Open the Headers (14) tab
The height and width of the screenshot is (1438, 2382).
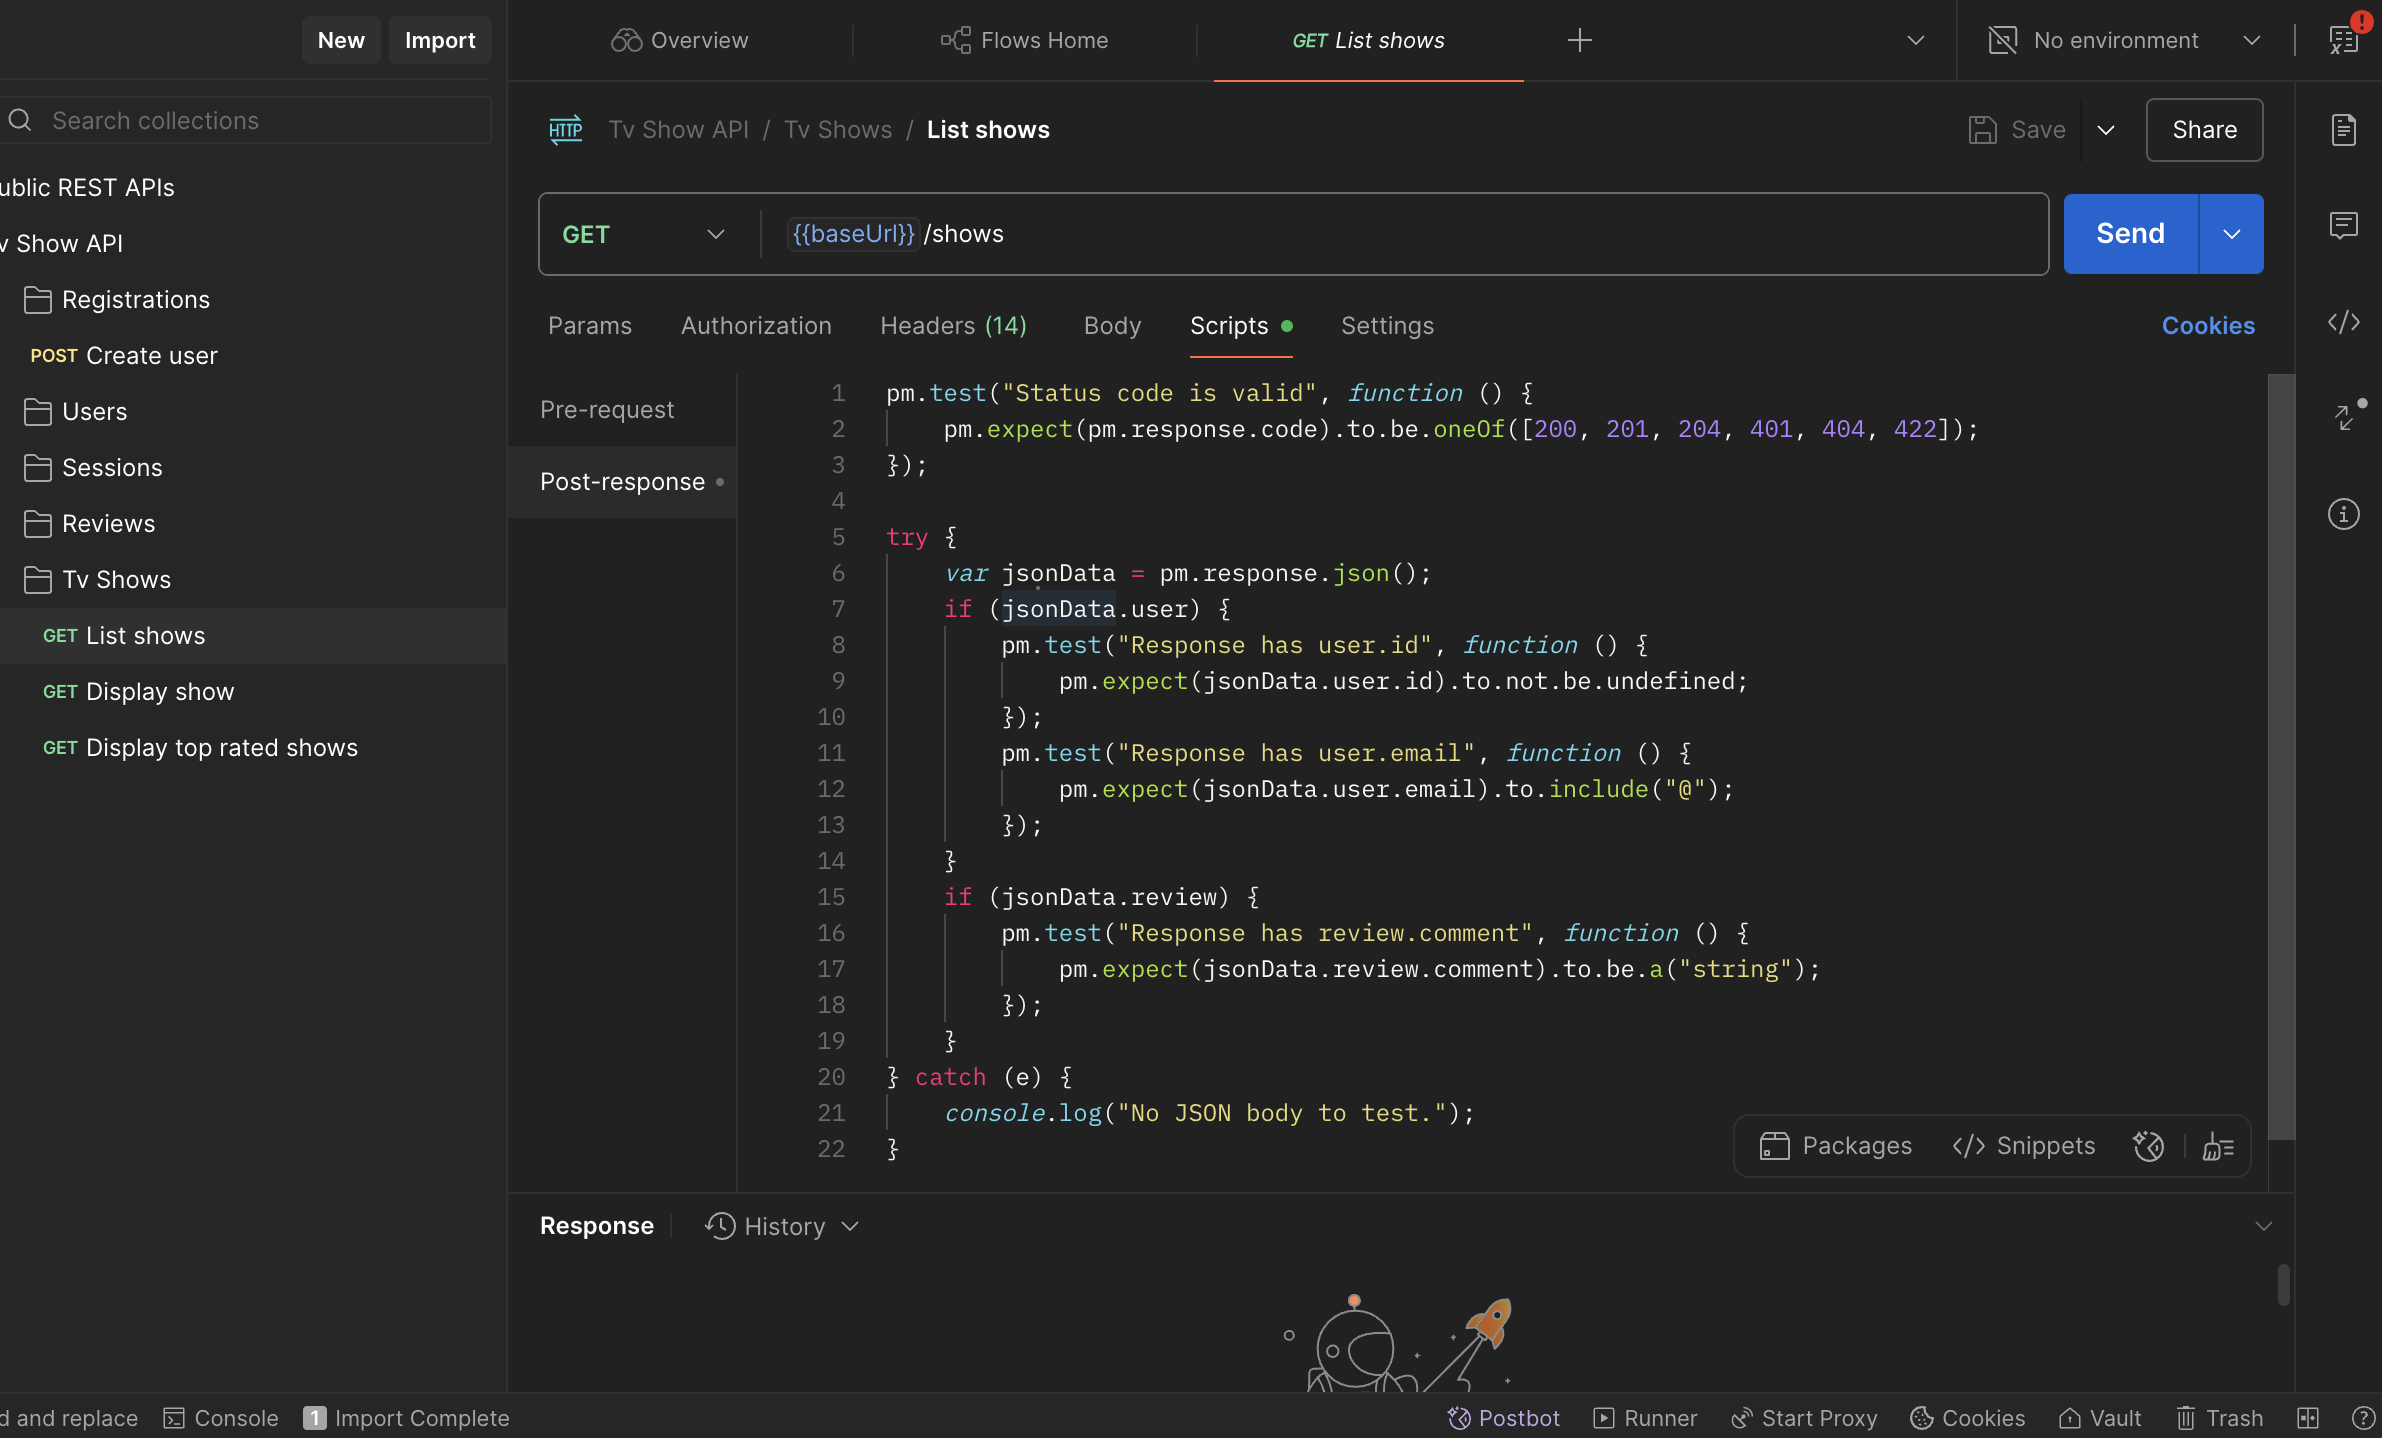[x=954, y=326]
